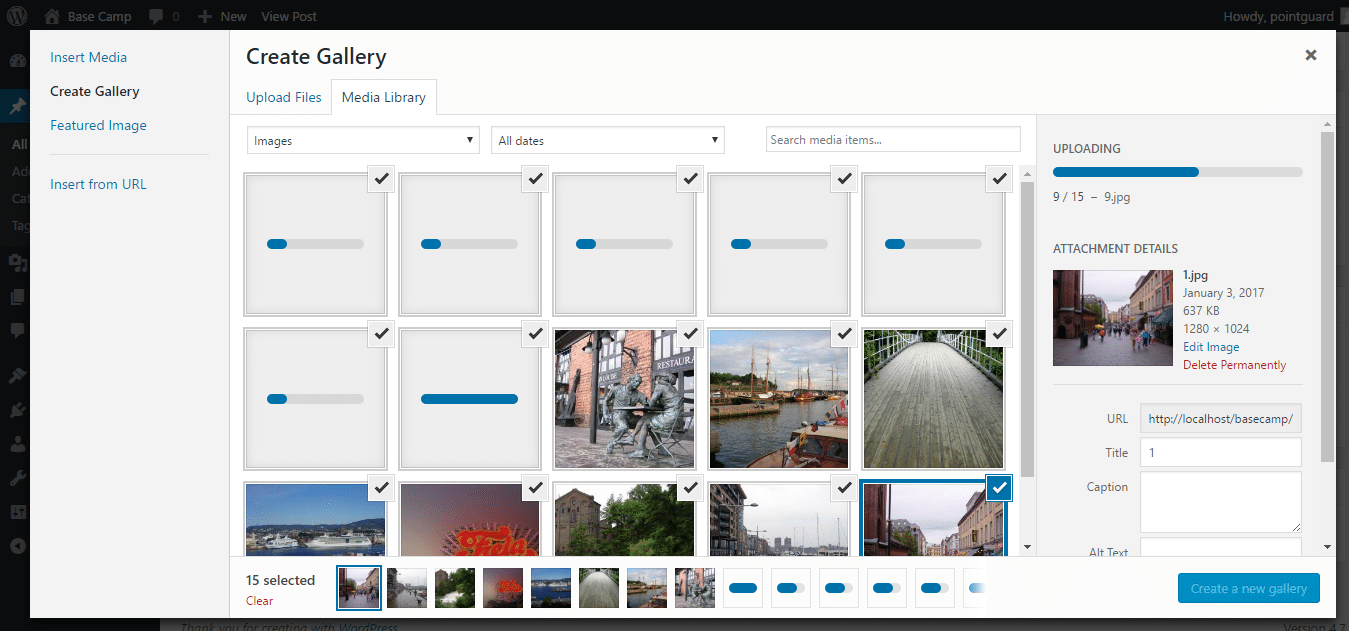
Task: Deselect the marina apartments photo checkmark
Action: [845, 487]
